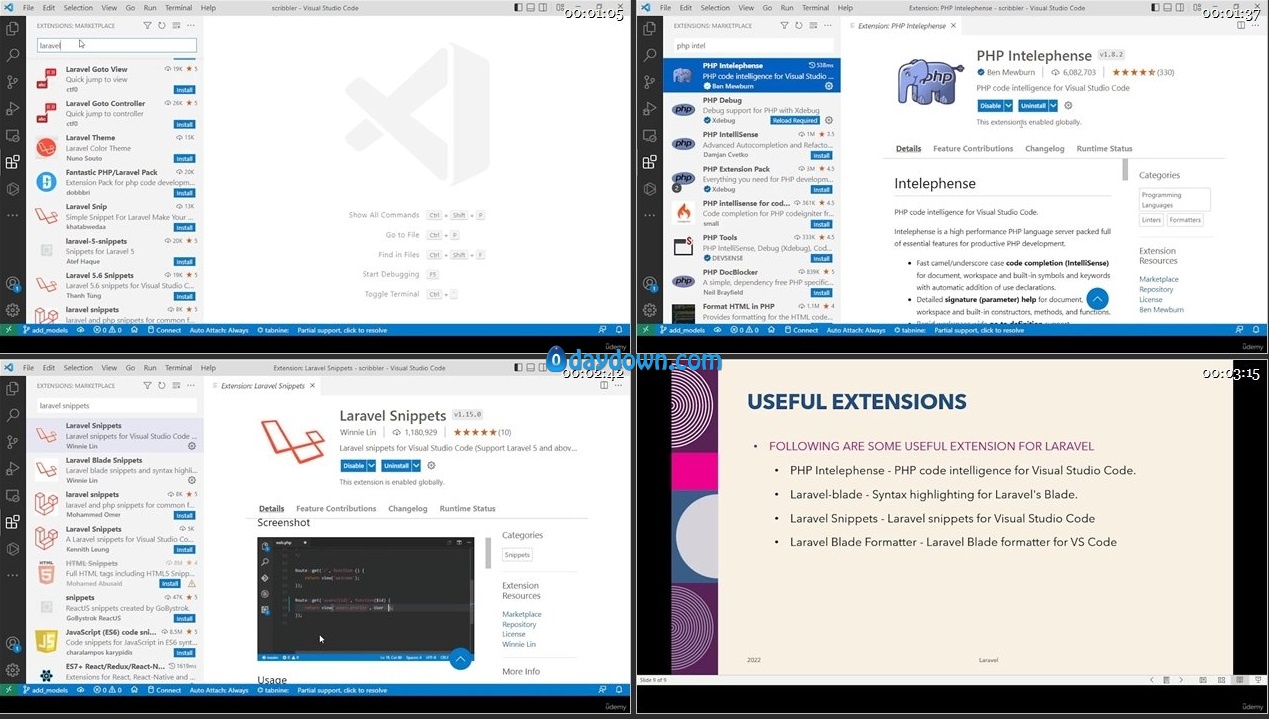Switch to Changelog tab on the Laravel Snippets page
The width and height of the screenshot is (1269, 719).
(x=408, y=509)
